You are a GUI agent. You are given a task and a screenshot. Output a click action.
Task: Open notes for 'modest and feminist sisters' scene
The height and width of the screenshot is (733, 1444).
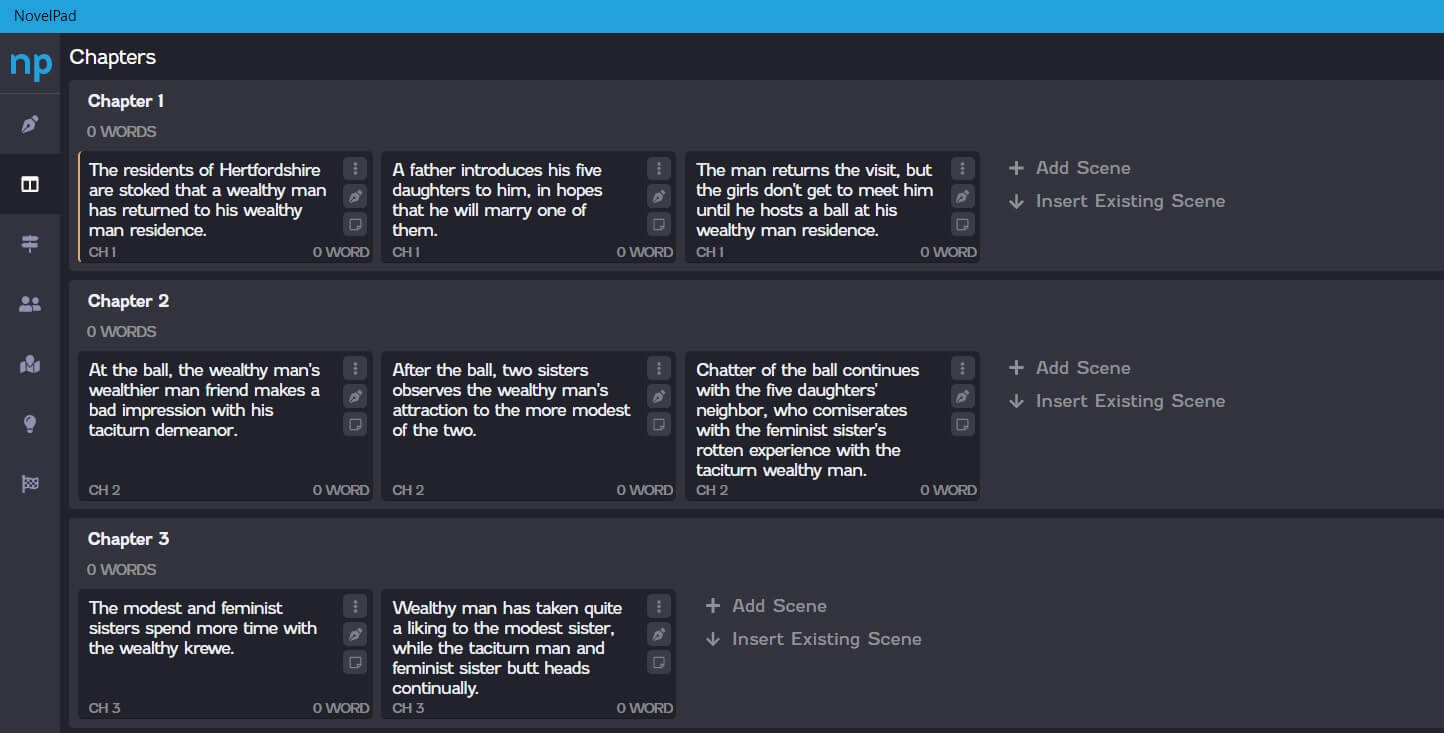[x=354, y=661]
